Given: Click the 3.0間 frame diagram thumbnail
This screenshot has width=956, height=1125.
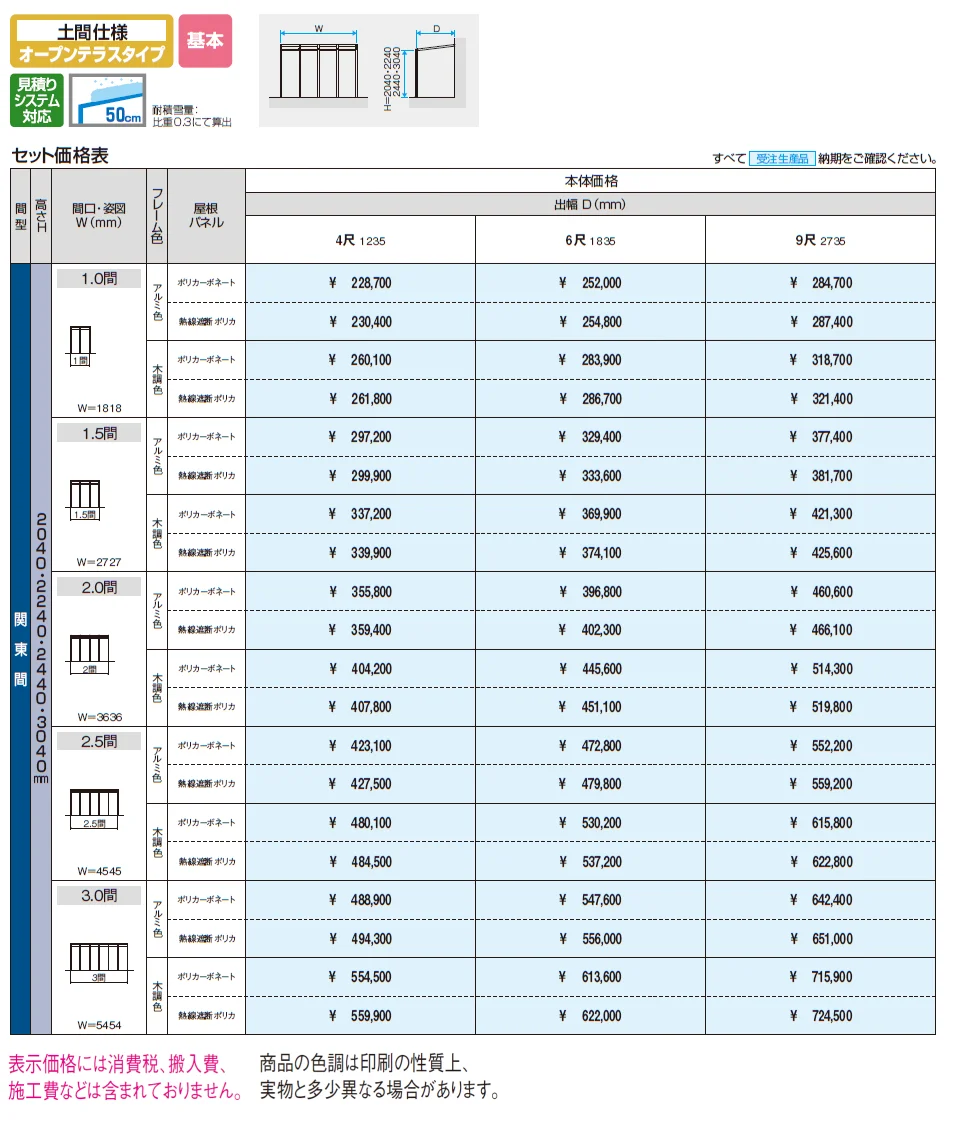Looking at the screenshot, I should coord(99,963).
